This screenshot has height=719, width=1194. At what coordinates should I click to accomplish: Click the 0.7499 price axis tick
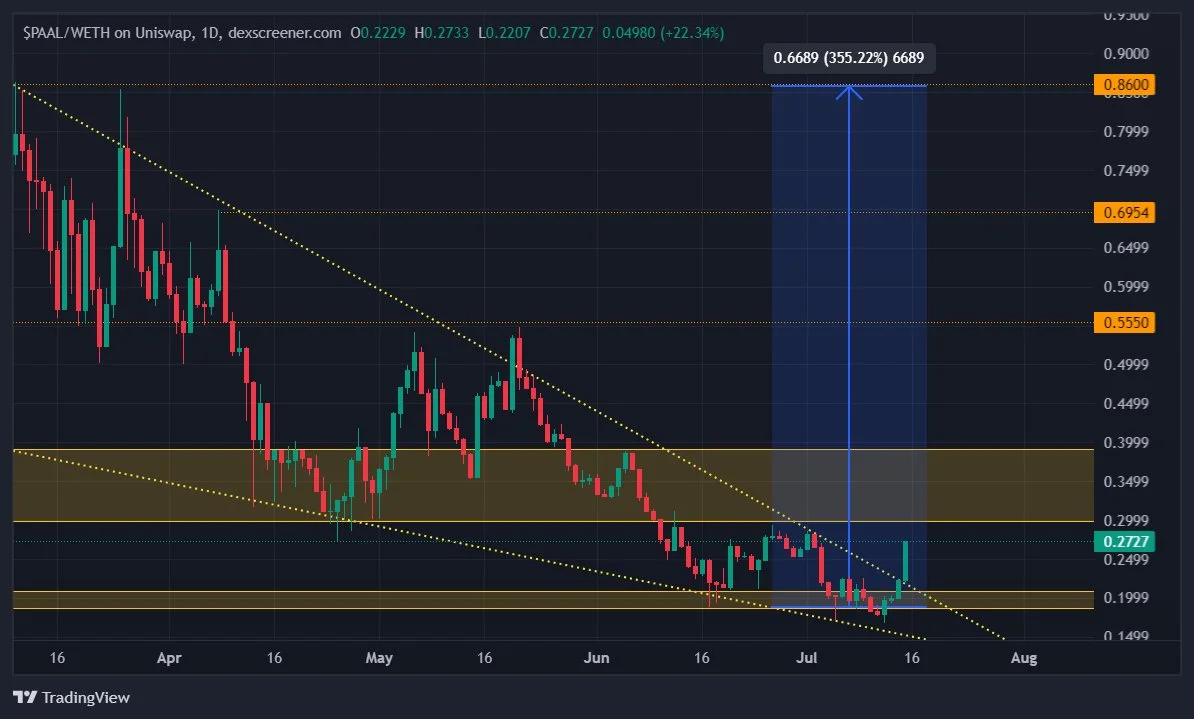1126,171
